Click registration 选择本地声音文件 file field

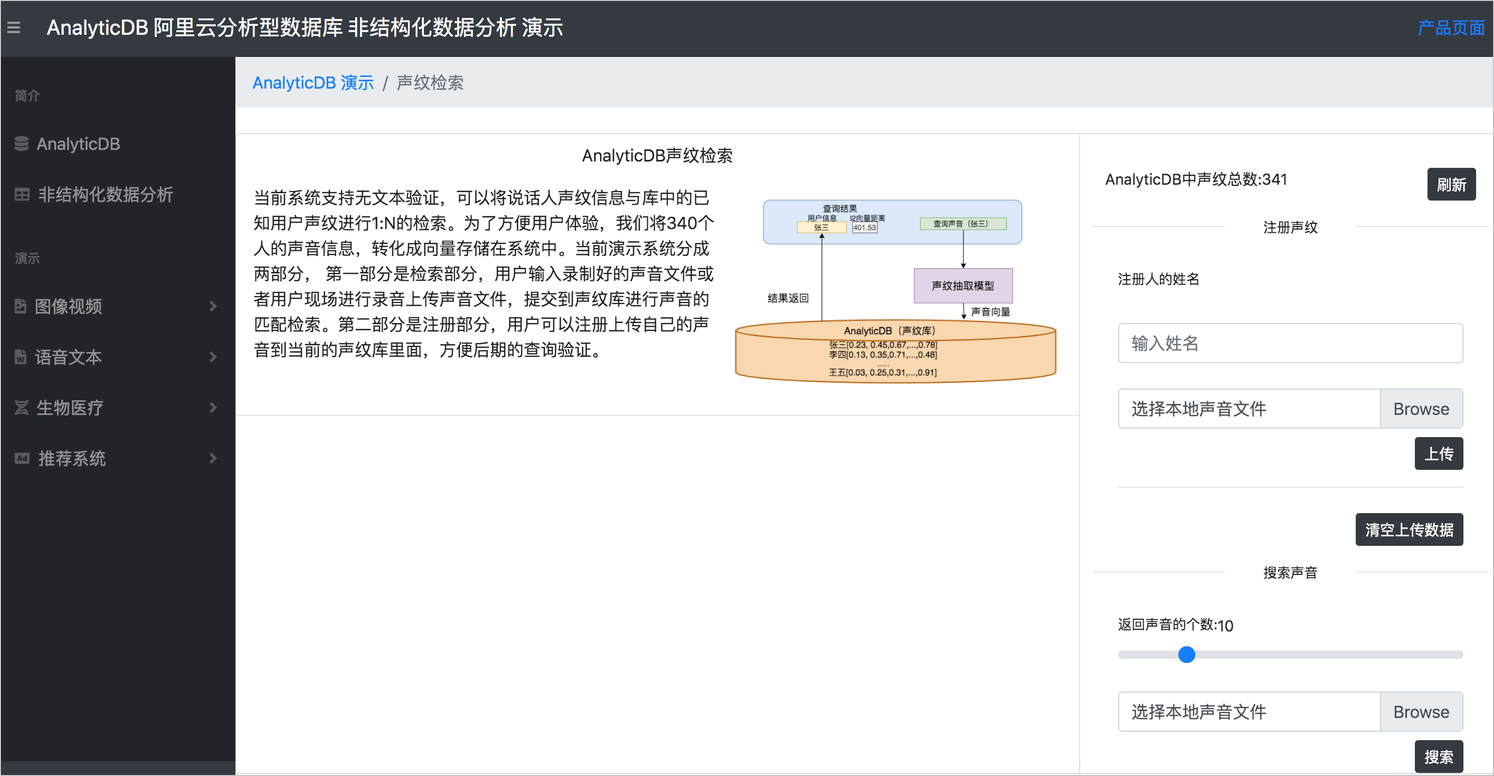click(x=1249, y=409)
